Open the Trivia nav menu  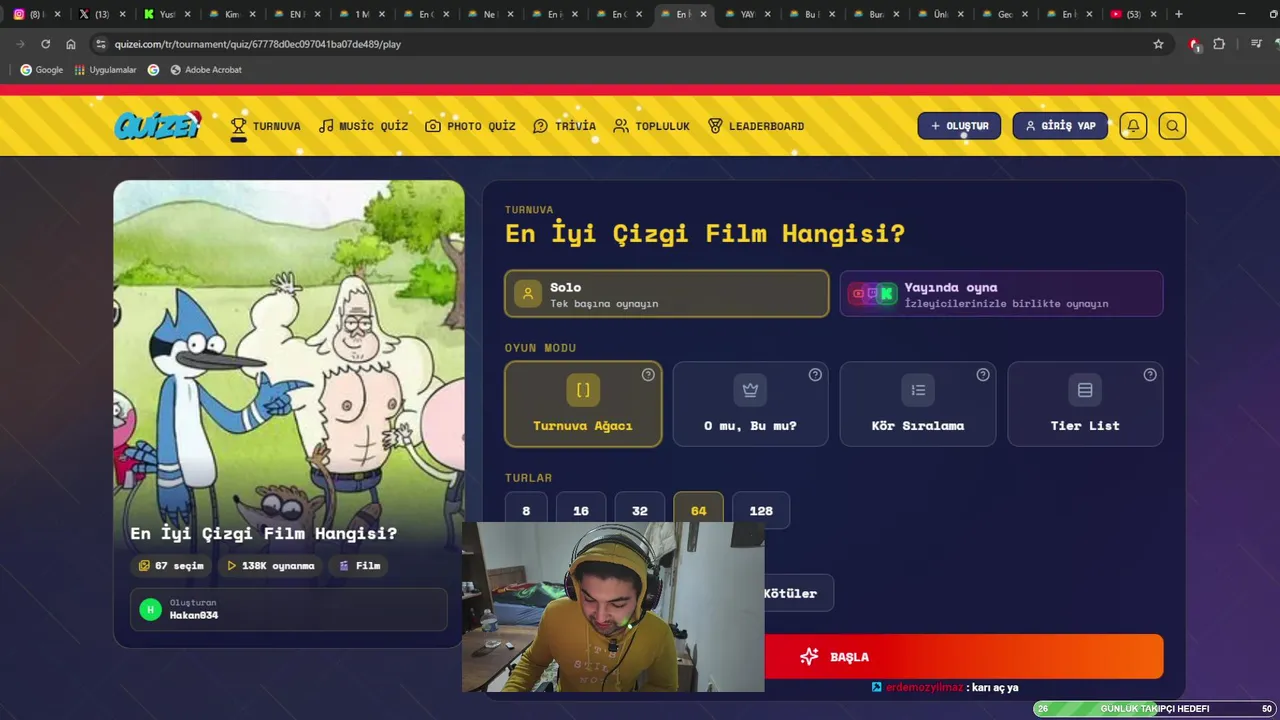pyautogui.click(x=564, y=126)
